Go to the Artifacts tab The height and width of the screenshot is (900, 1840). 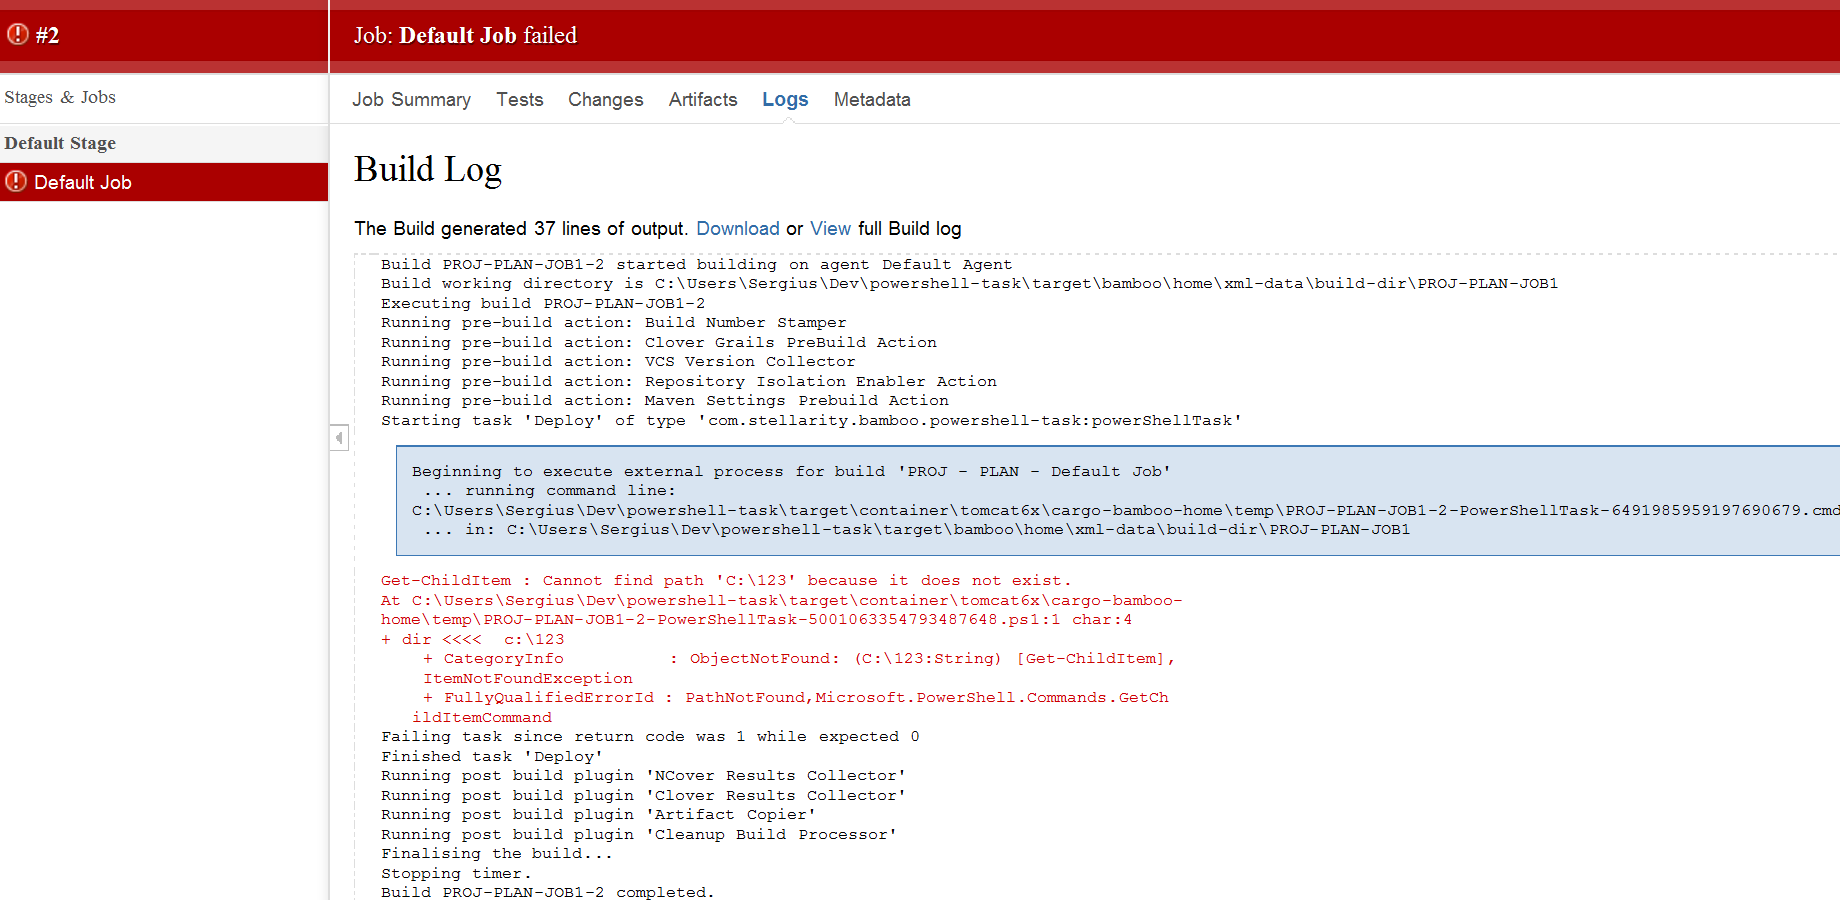(702, 100)
